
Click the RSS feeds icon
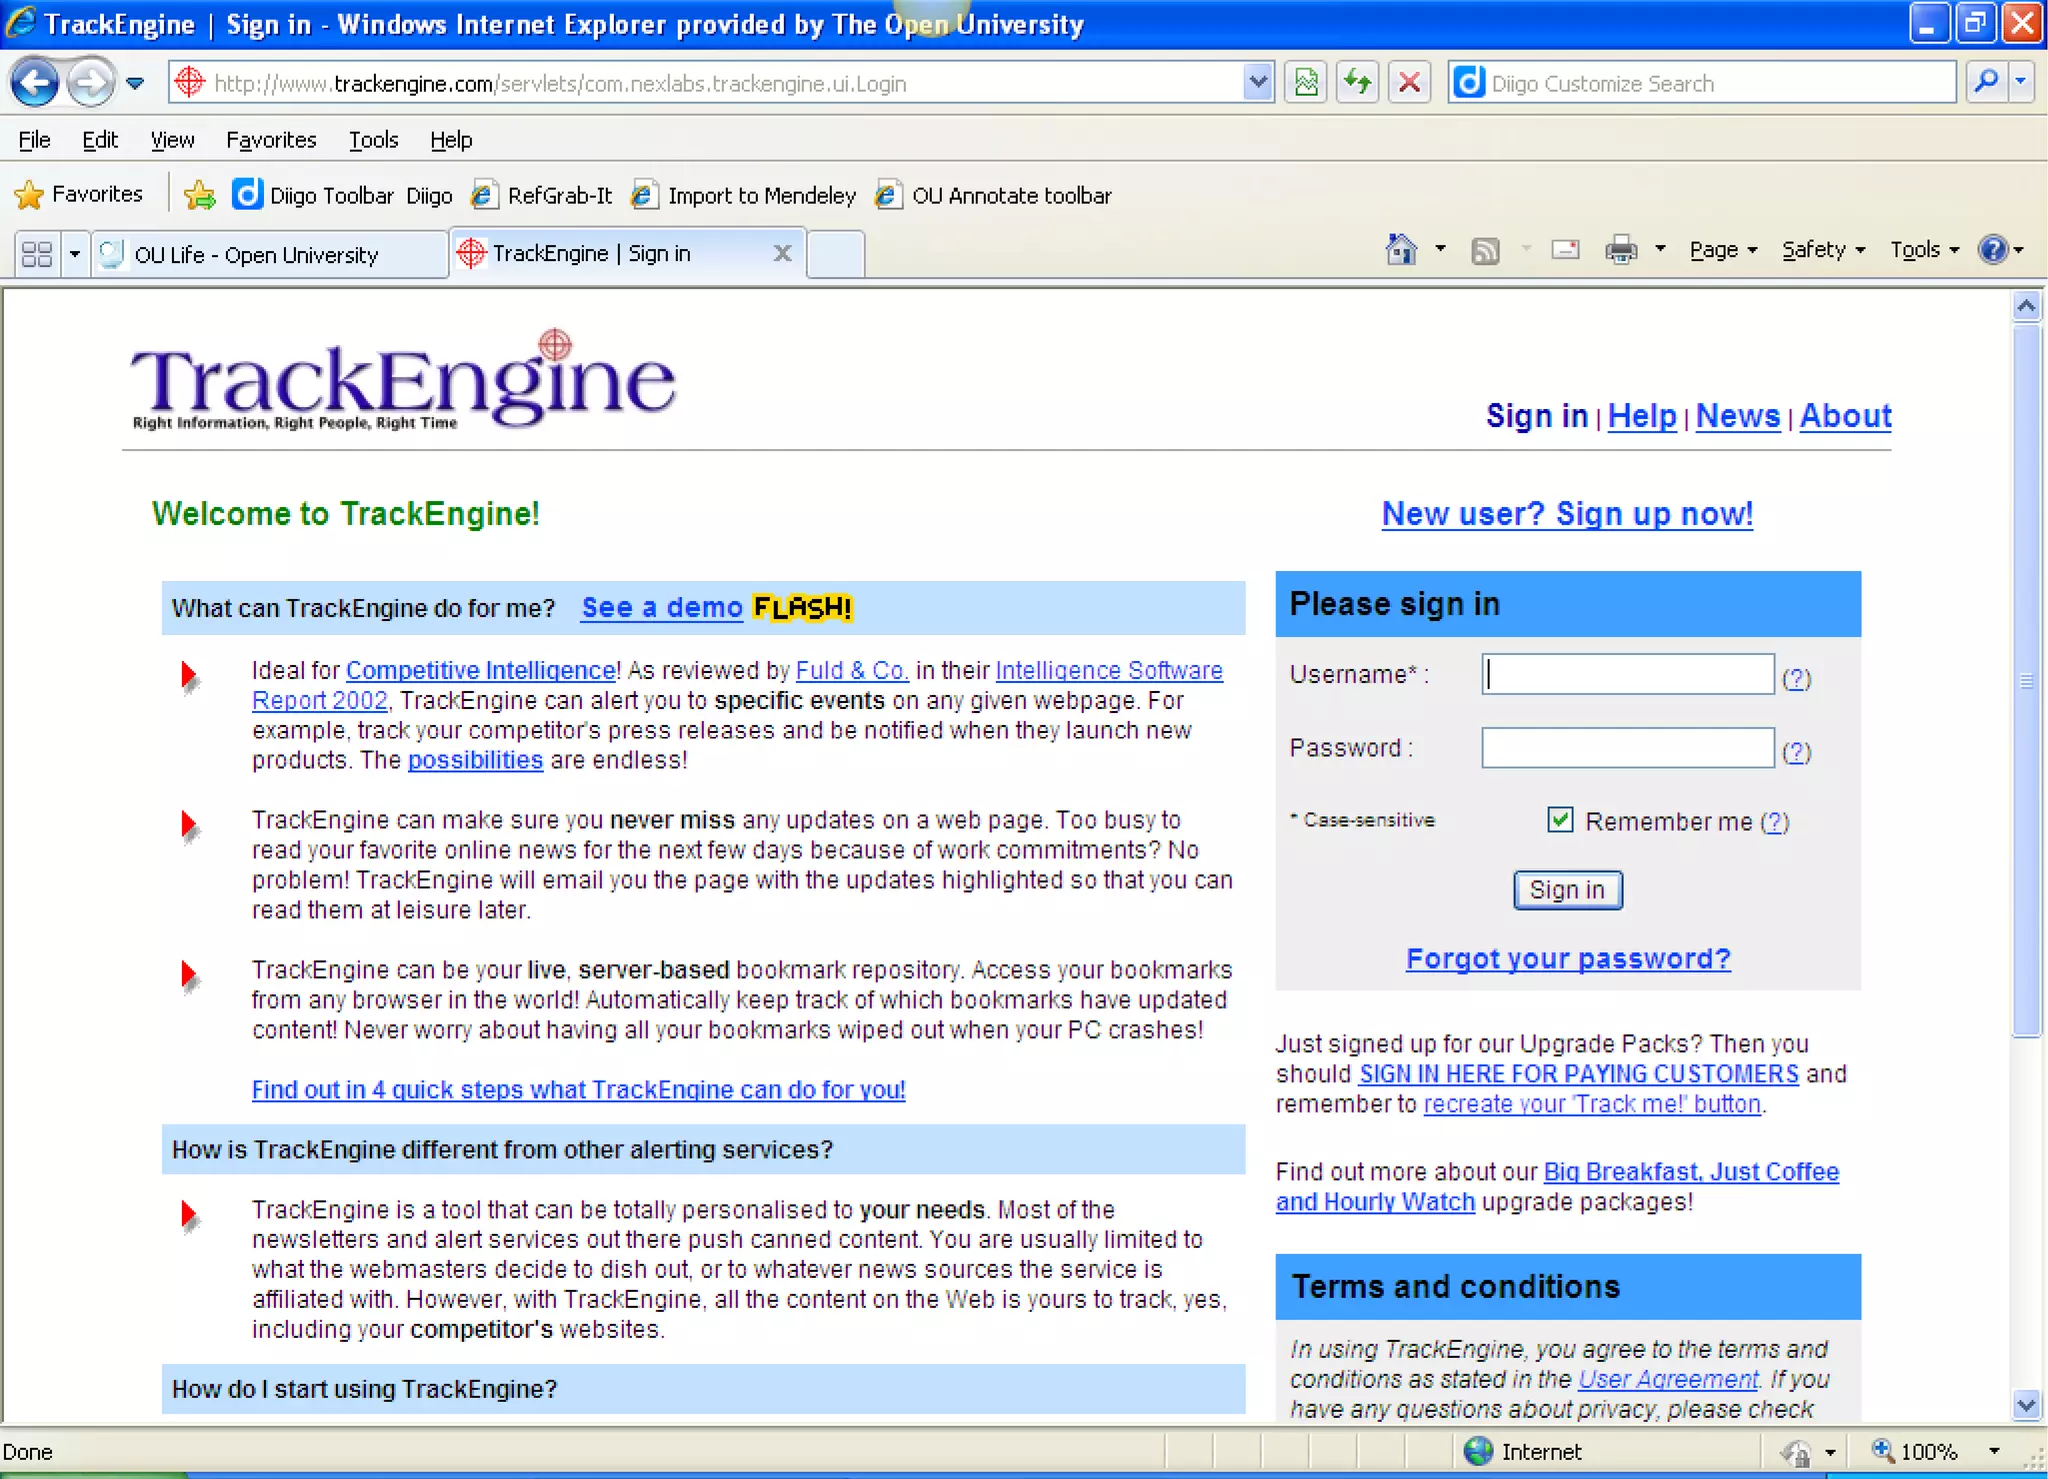point(1485,250)
